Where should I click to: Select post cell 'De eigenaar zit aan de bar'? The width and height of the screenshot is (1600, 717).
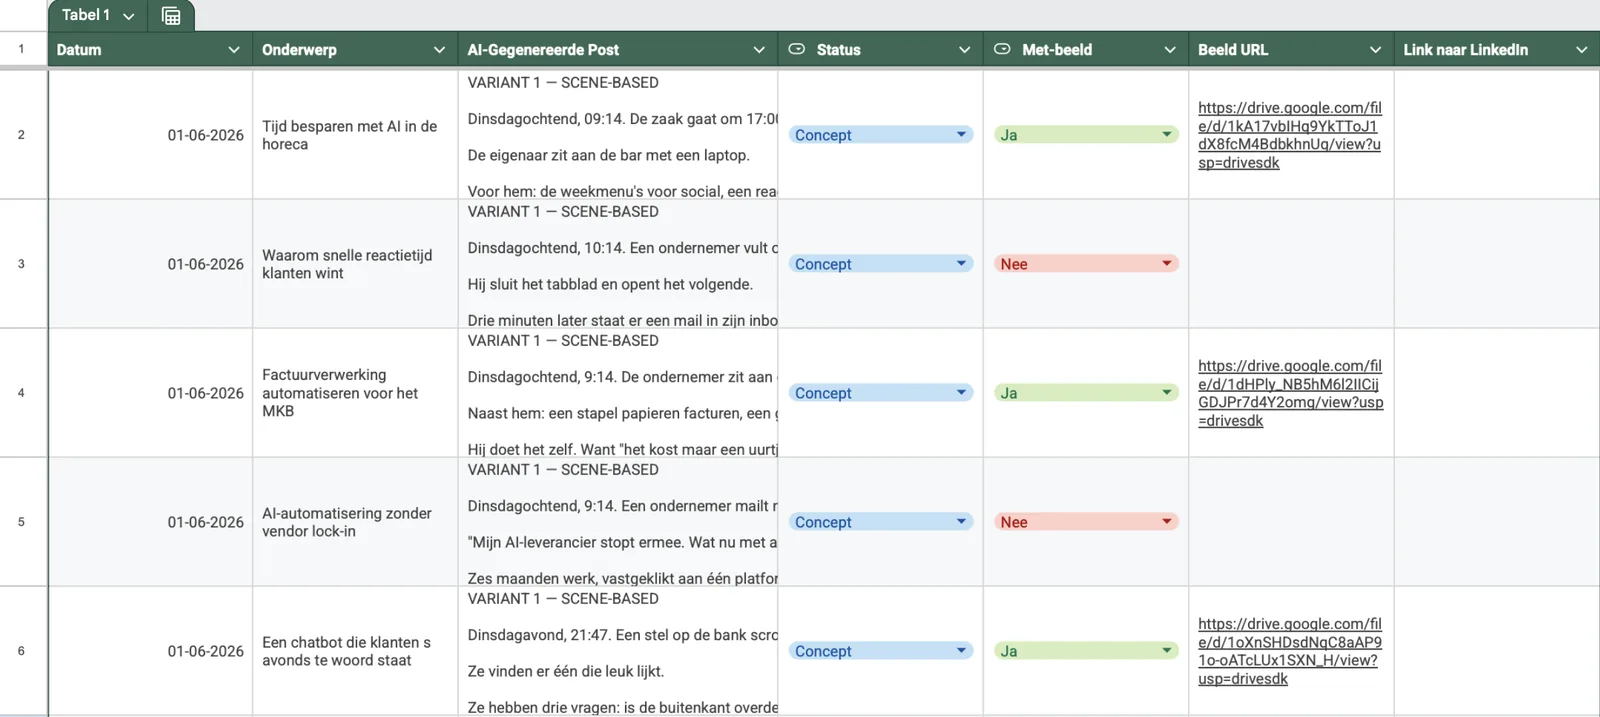pos(618,135)
